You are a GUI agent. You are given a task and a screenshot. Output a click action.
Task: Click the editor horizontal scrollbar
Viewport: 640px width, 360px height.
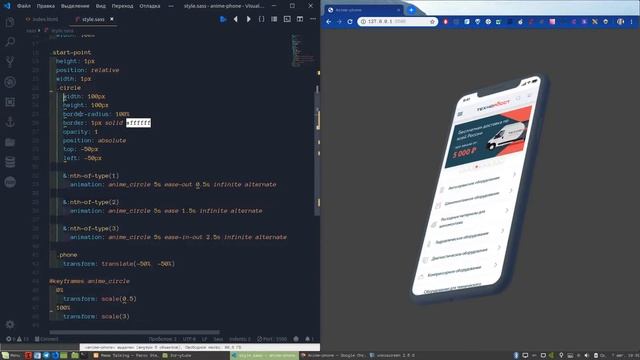click(134, 332)
